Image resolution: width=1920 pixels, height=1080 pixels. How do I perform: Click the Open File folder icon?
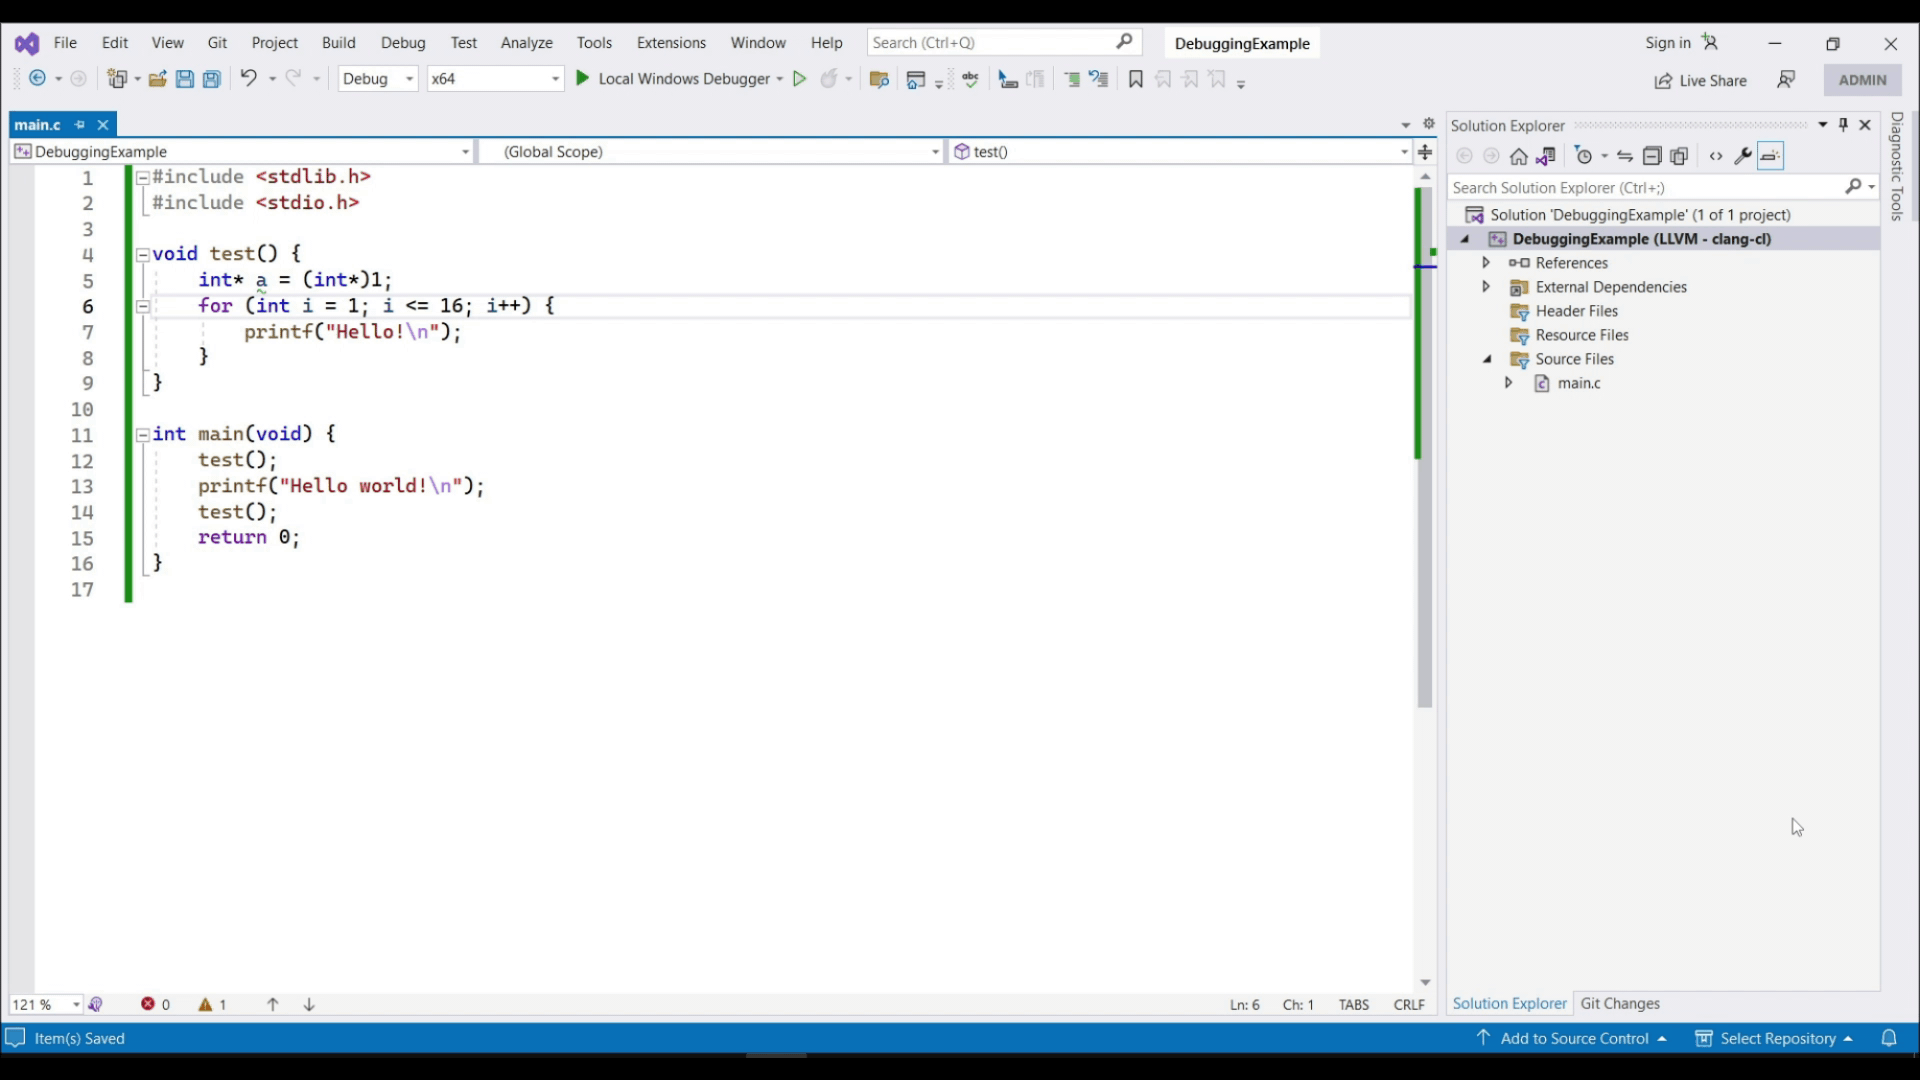(x=157, y=79)
